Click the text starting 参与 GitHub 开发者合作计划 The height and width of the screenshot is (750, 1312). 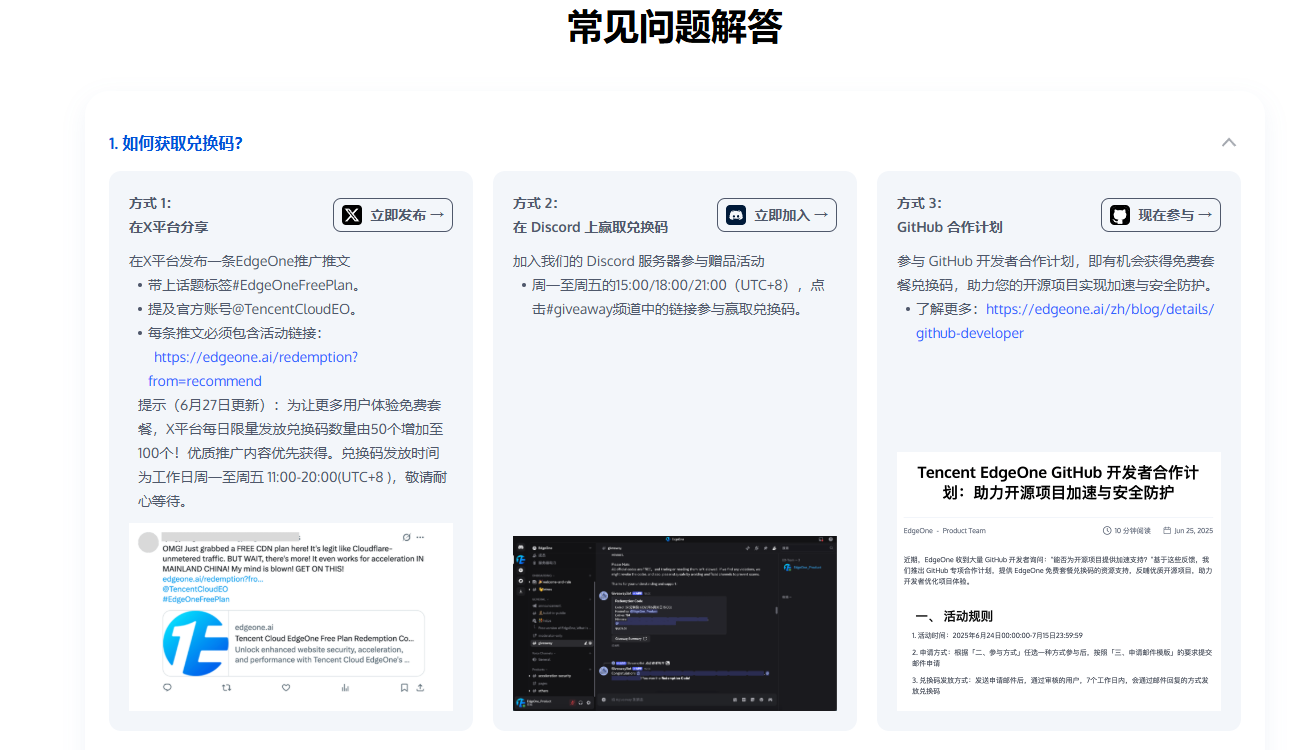[x=1058, y=273]
